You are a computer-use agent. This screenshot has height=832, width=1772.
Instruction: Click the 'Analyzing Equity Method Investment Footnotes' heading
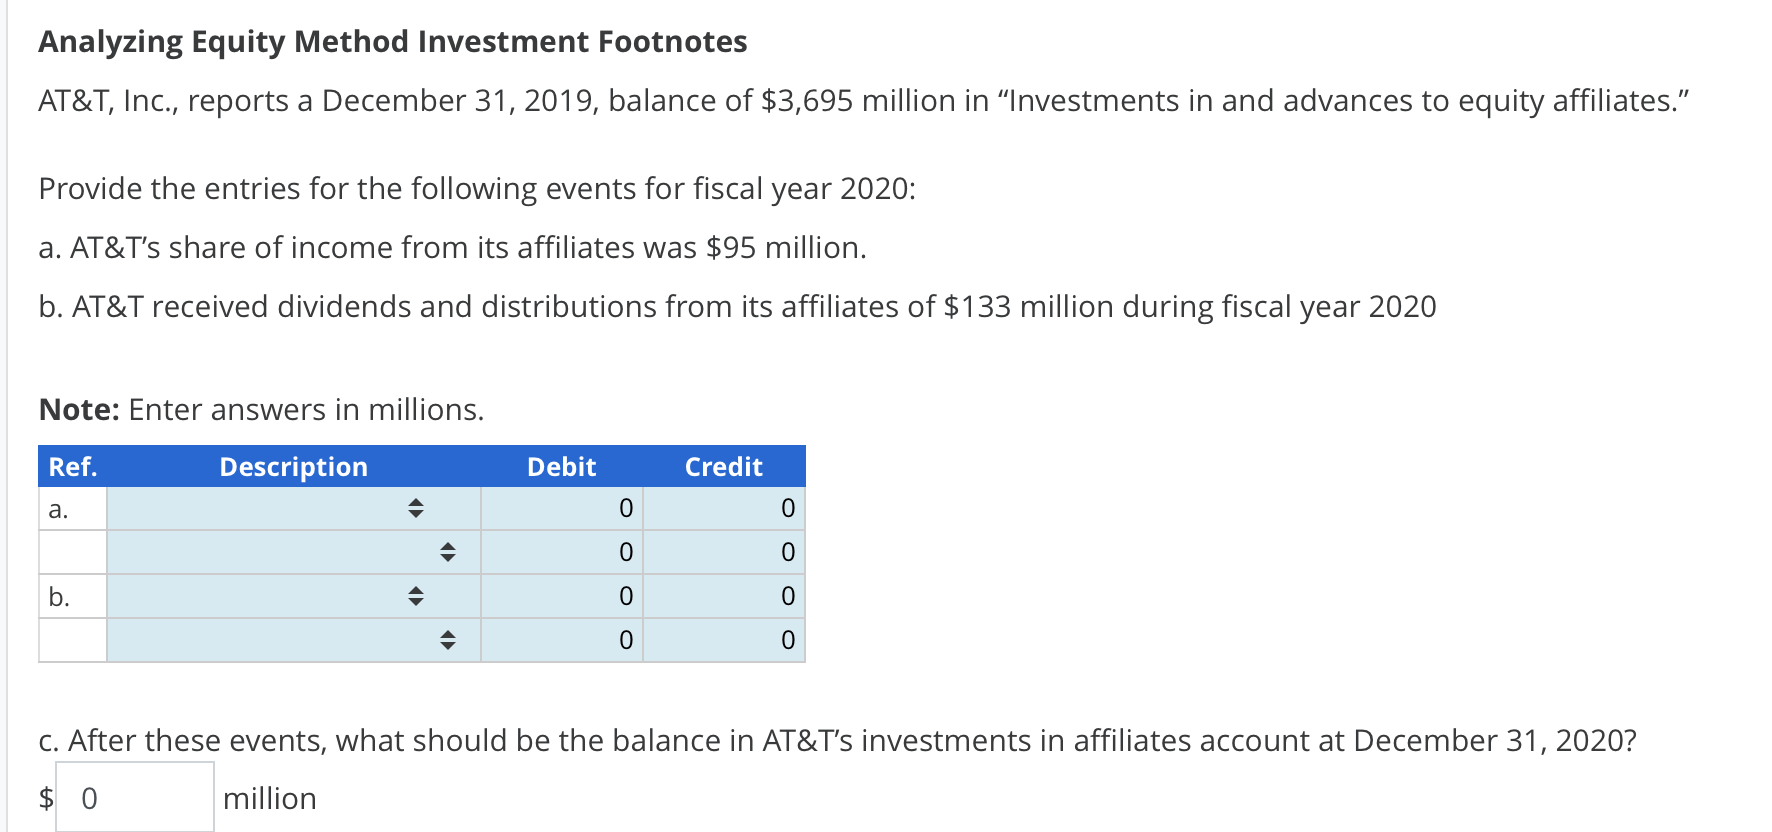pos(393,42)
